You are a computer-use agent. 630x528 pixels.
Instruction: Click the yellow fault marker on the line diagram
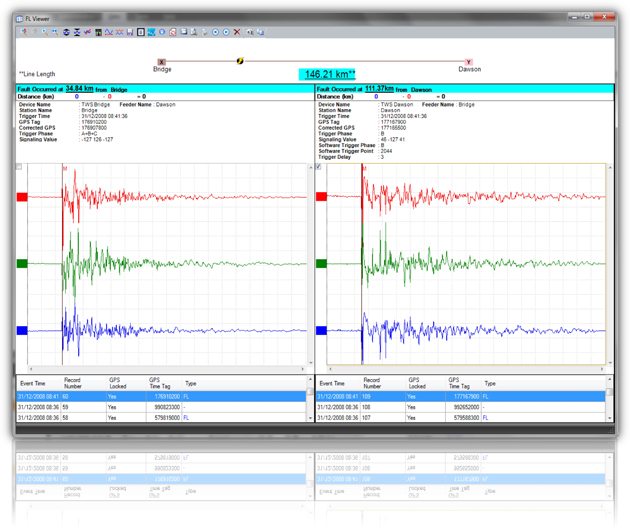(240, 61)
